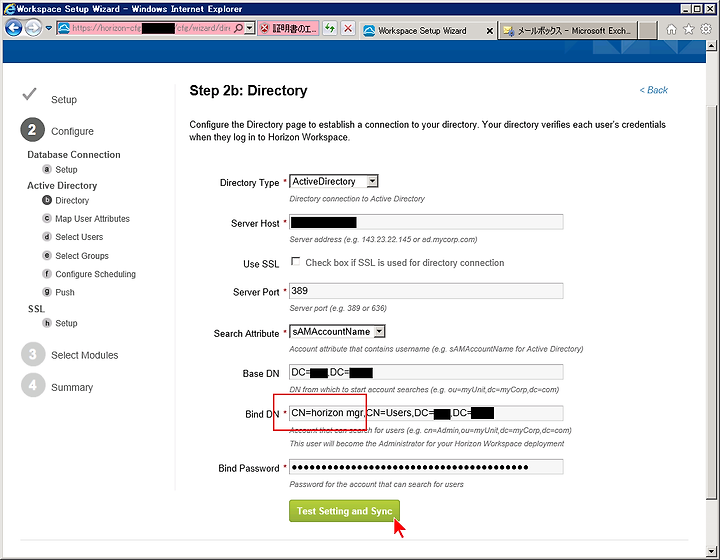The height and width of the screenshot is (560, 720).
Task: Open the recent pages dropdown arrow
Action: (49, 28)
